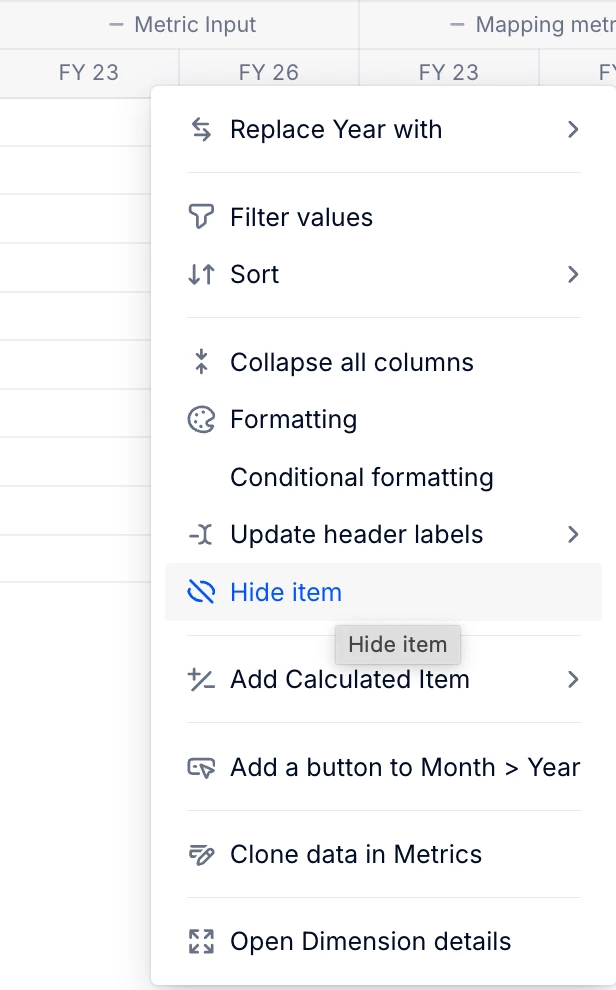The height and width of the screenshot is (990, 616).
Task: Select Clone data in Metrics
Action: [355, 855]
